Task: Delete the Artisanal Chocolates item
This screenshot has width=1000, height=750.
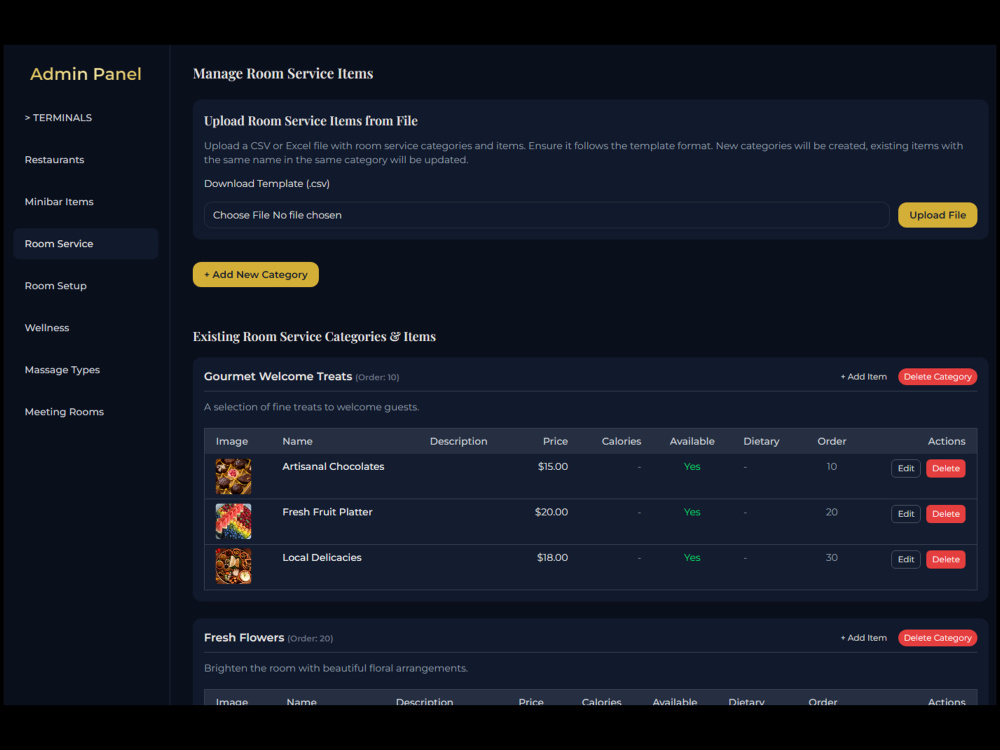Action: 945,468
